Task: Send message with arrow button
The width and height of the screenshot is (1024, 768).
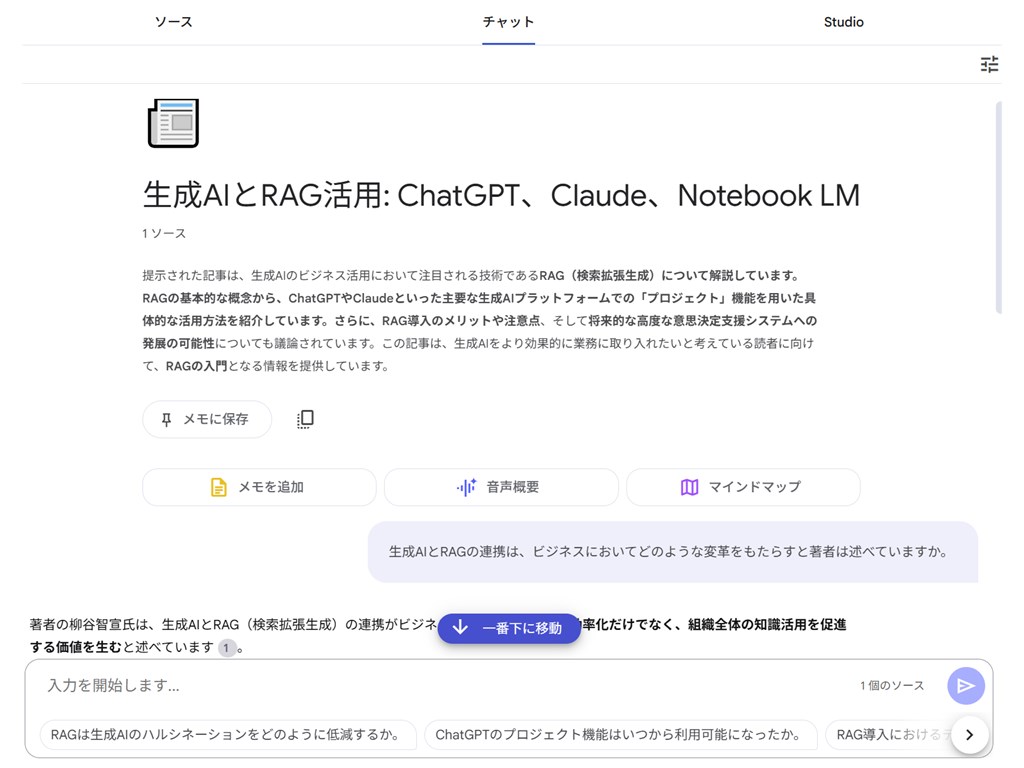Action: (x=966, y=686)
